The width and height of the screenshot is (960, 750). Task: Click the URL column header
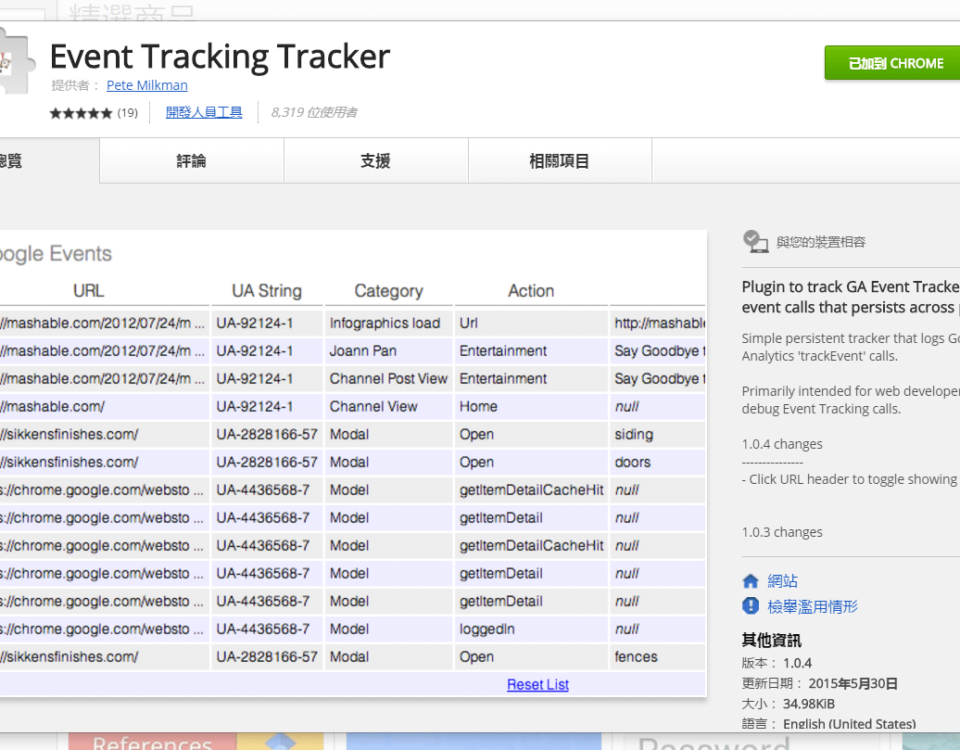tap(89, 291)
